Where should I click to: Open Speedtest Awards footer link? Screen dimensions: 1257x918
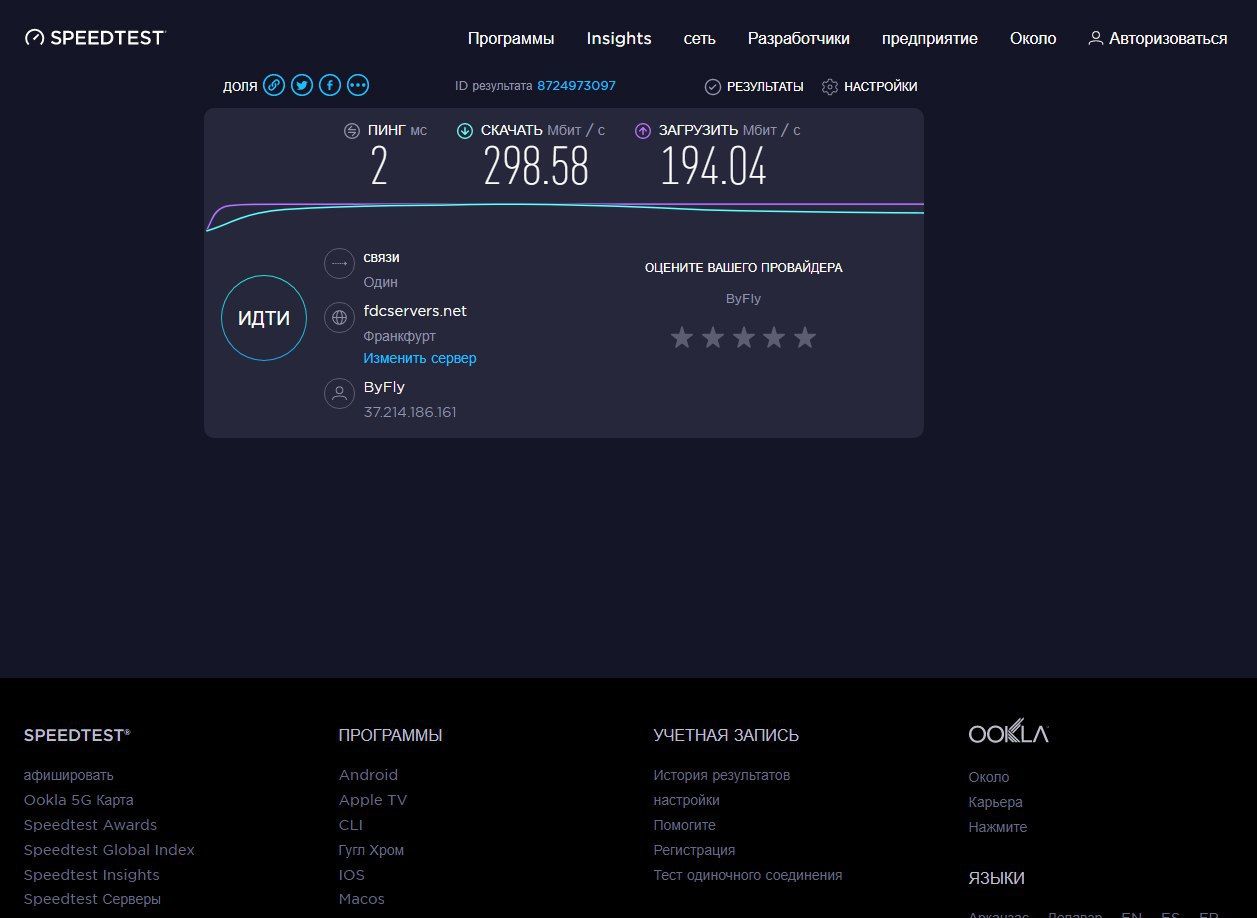[x=91, y=825]
